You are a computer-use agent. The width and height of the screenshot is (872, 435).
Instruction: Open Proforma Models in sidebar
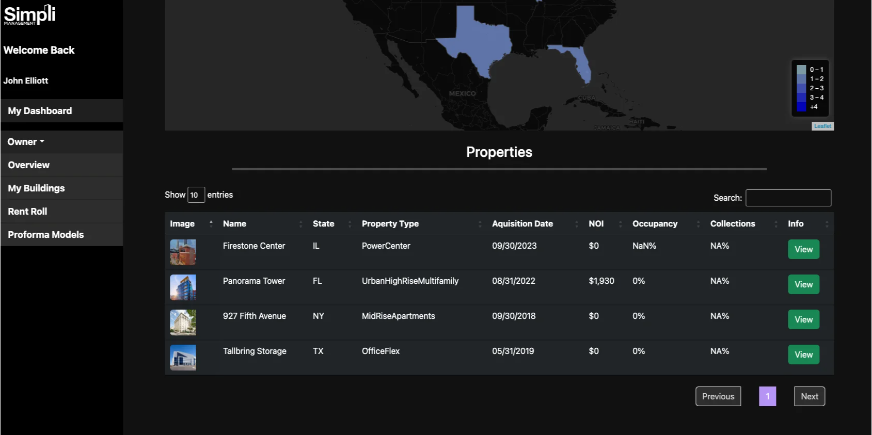[46, 235]
